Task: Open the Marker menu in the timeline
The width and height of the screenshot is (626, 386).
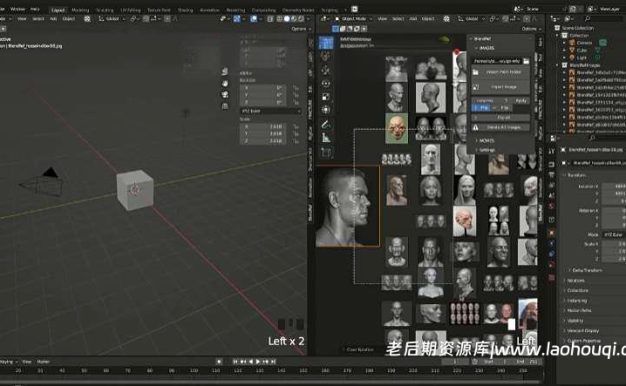Action: [43, 362]
